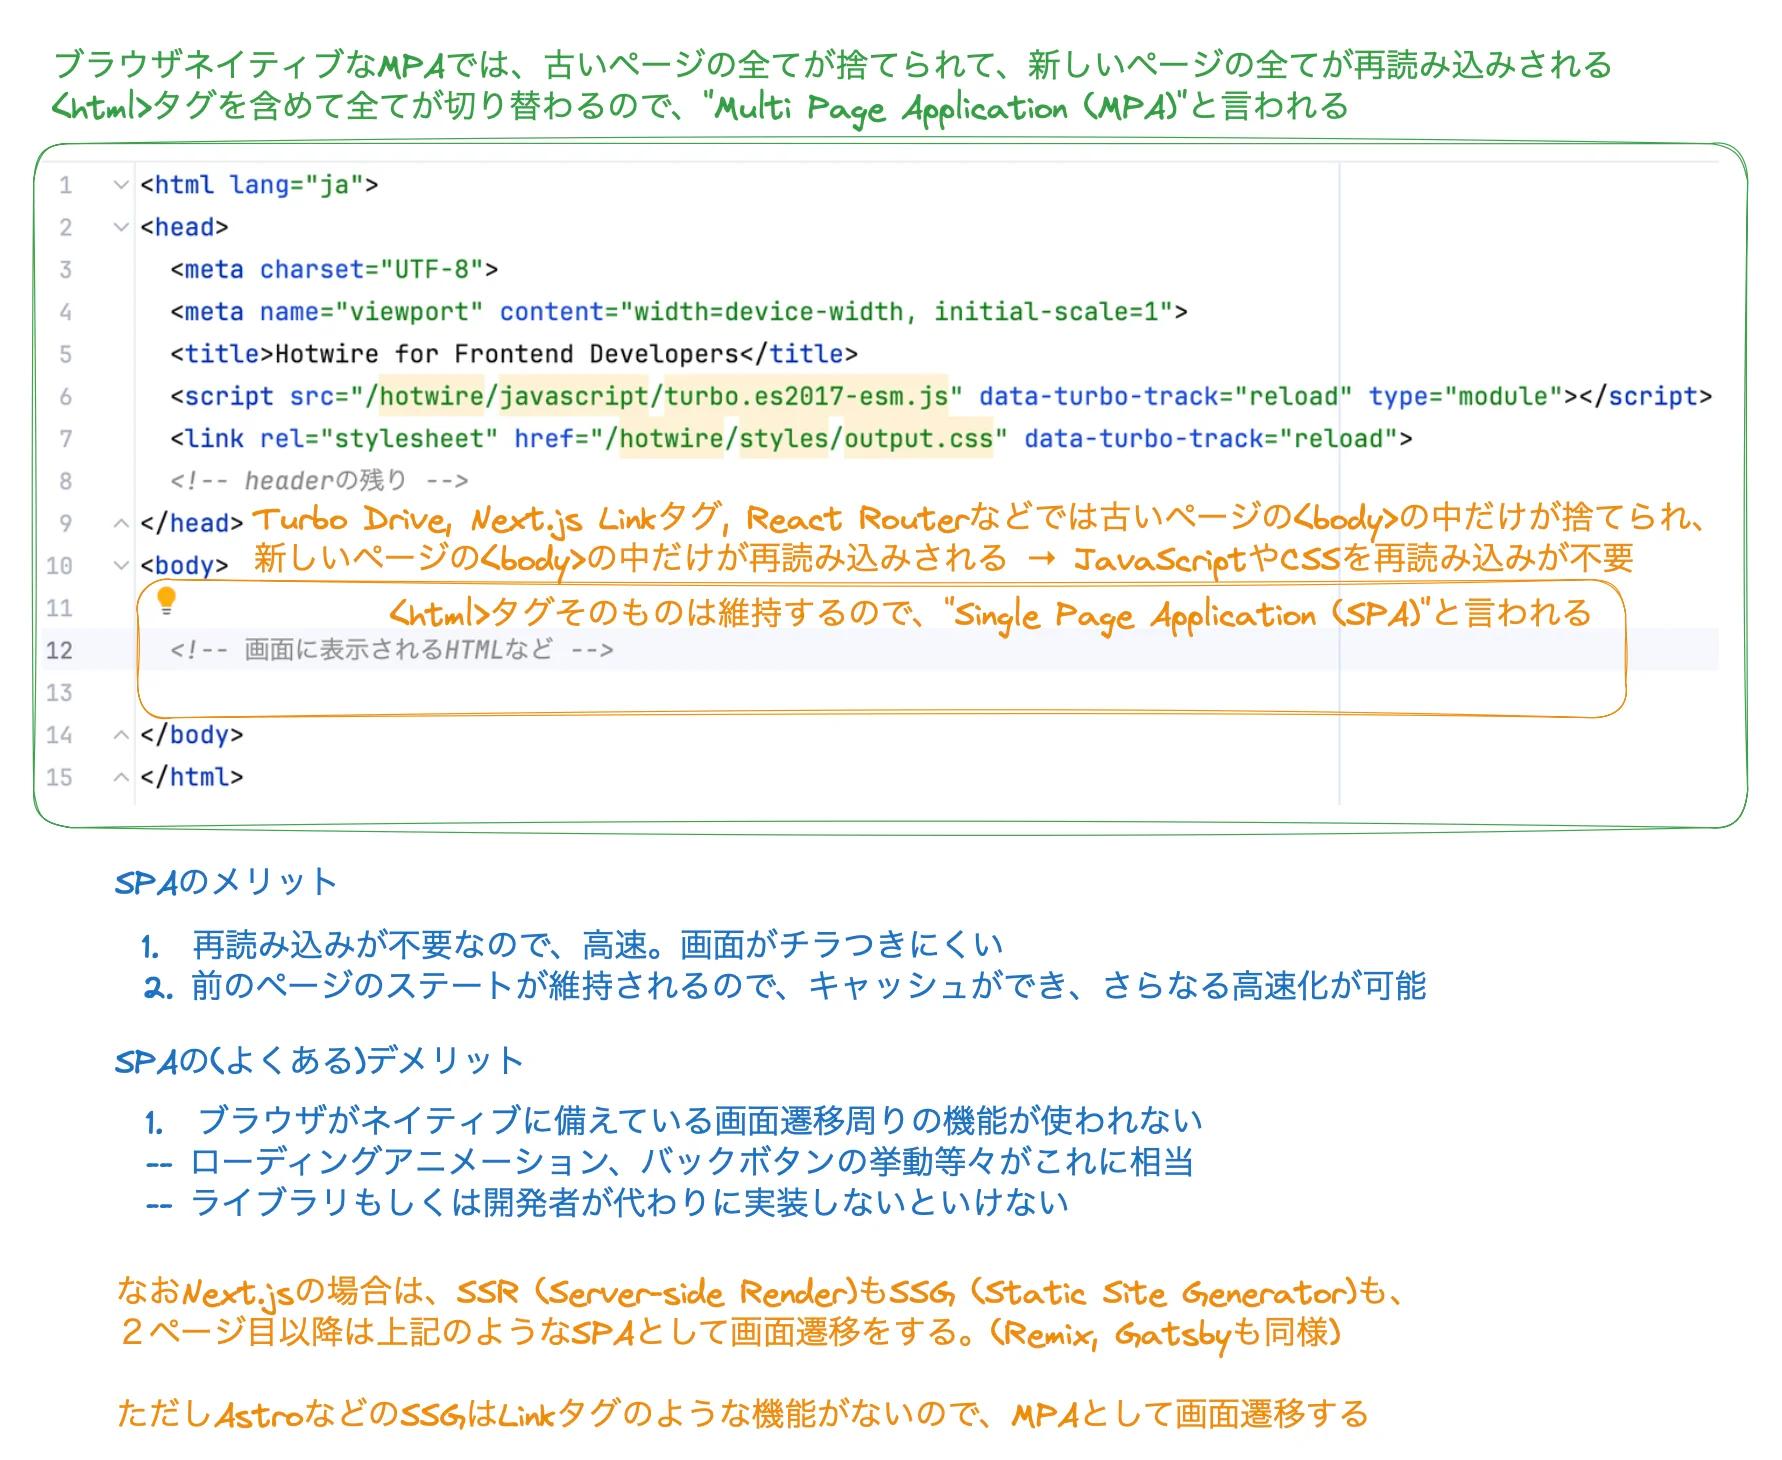This screenshot has width=1782, height=1460.
Task: Select line number 8 in the gutter
Action: click(65, 481)
